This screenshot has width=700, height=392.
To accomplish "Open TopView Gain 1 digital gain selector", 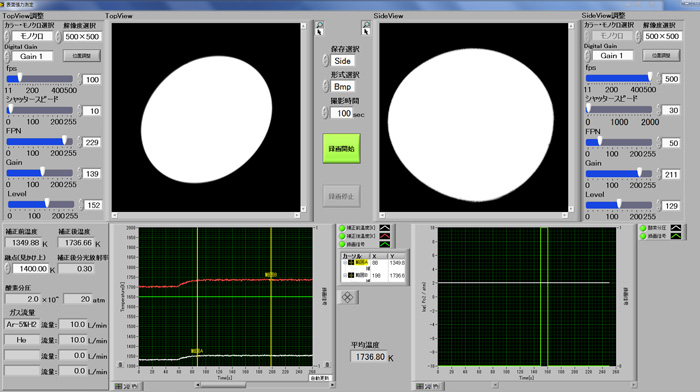I will coord(32,56).
